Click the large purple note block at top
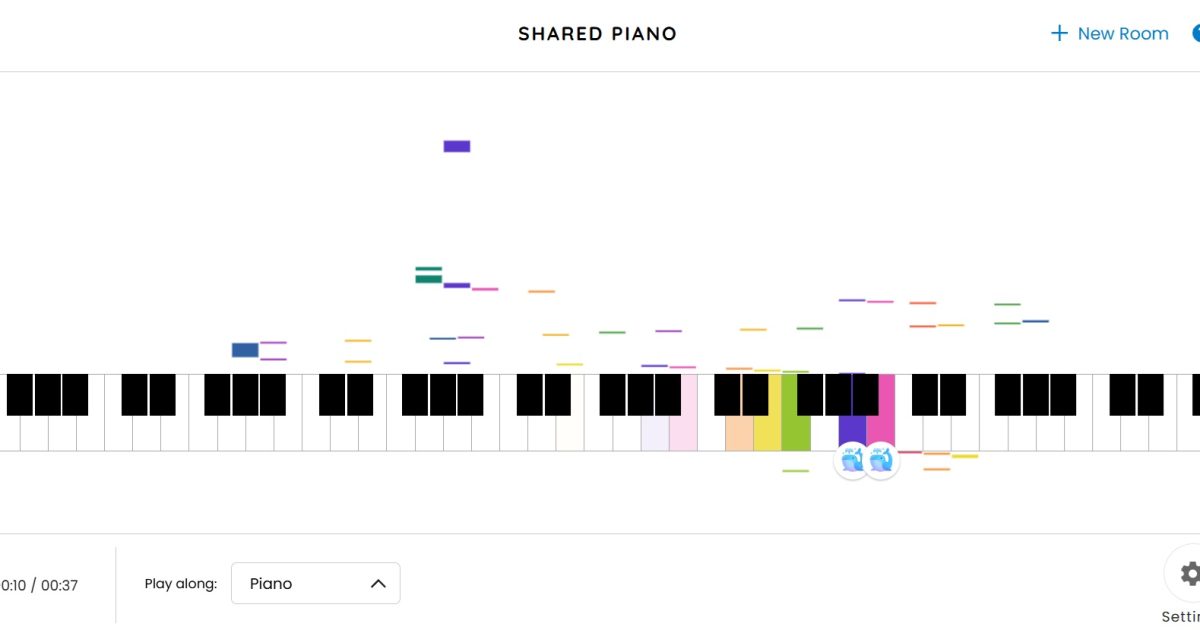Viewport: 1200px width, 630px height. 457,146
